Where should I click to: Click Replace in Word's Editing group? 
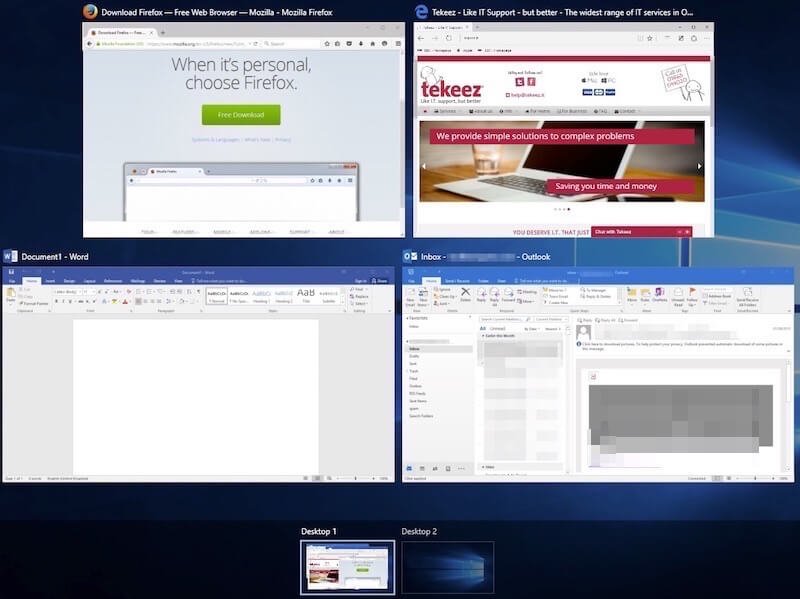coord(359,296)
